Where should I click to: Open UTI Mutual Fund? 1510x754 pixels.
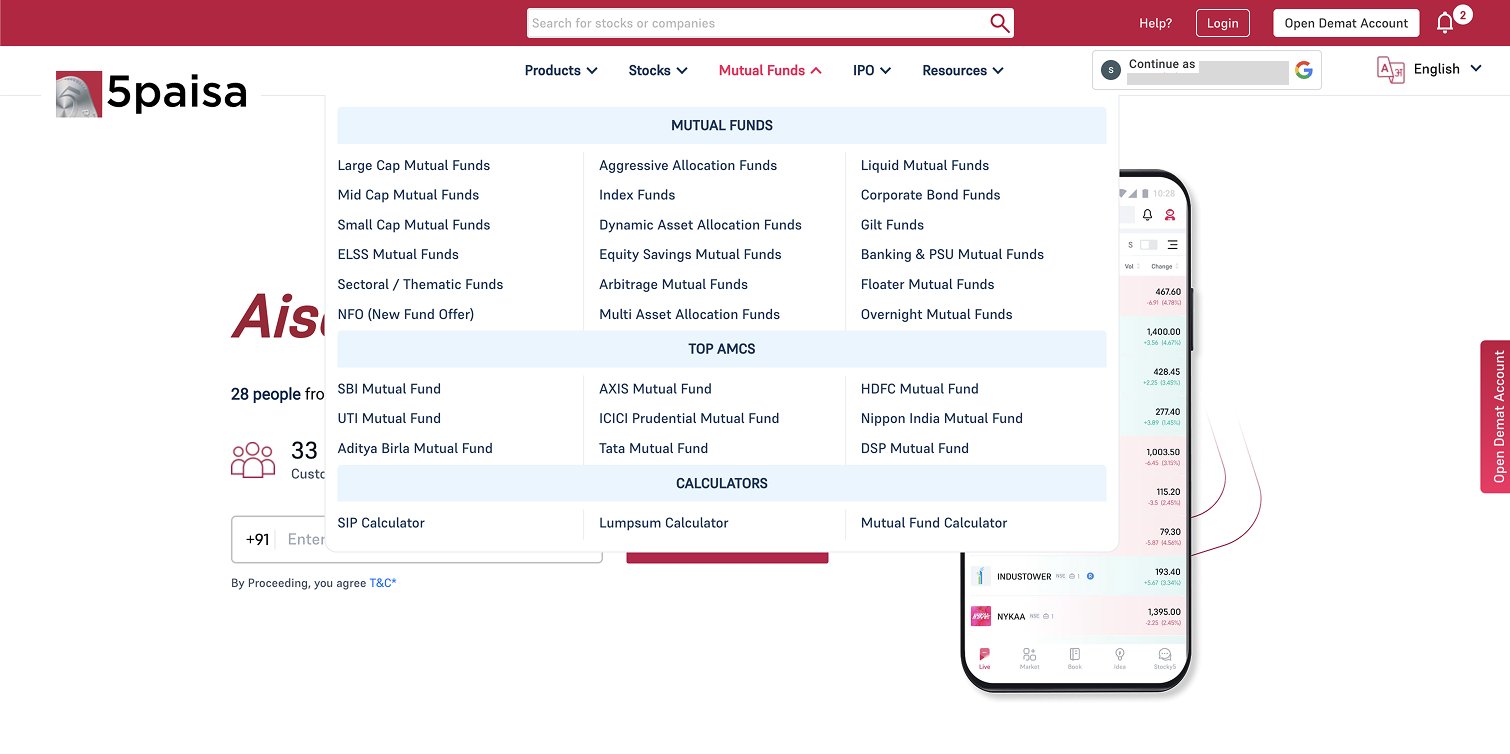pyautogui.click(x=389, y=418)
